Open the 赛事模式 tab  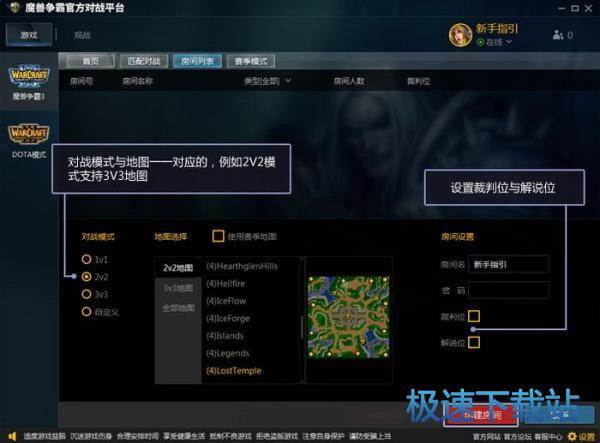251,61
